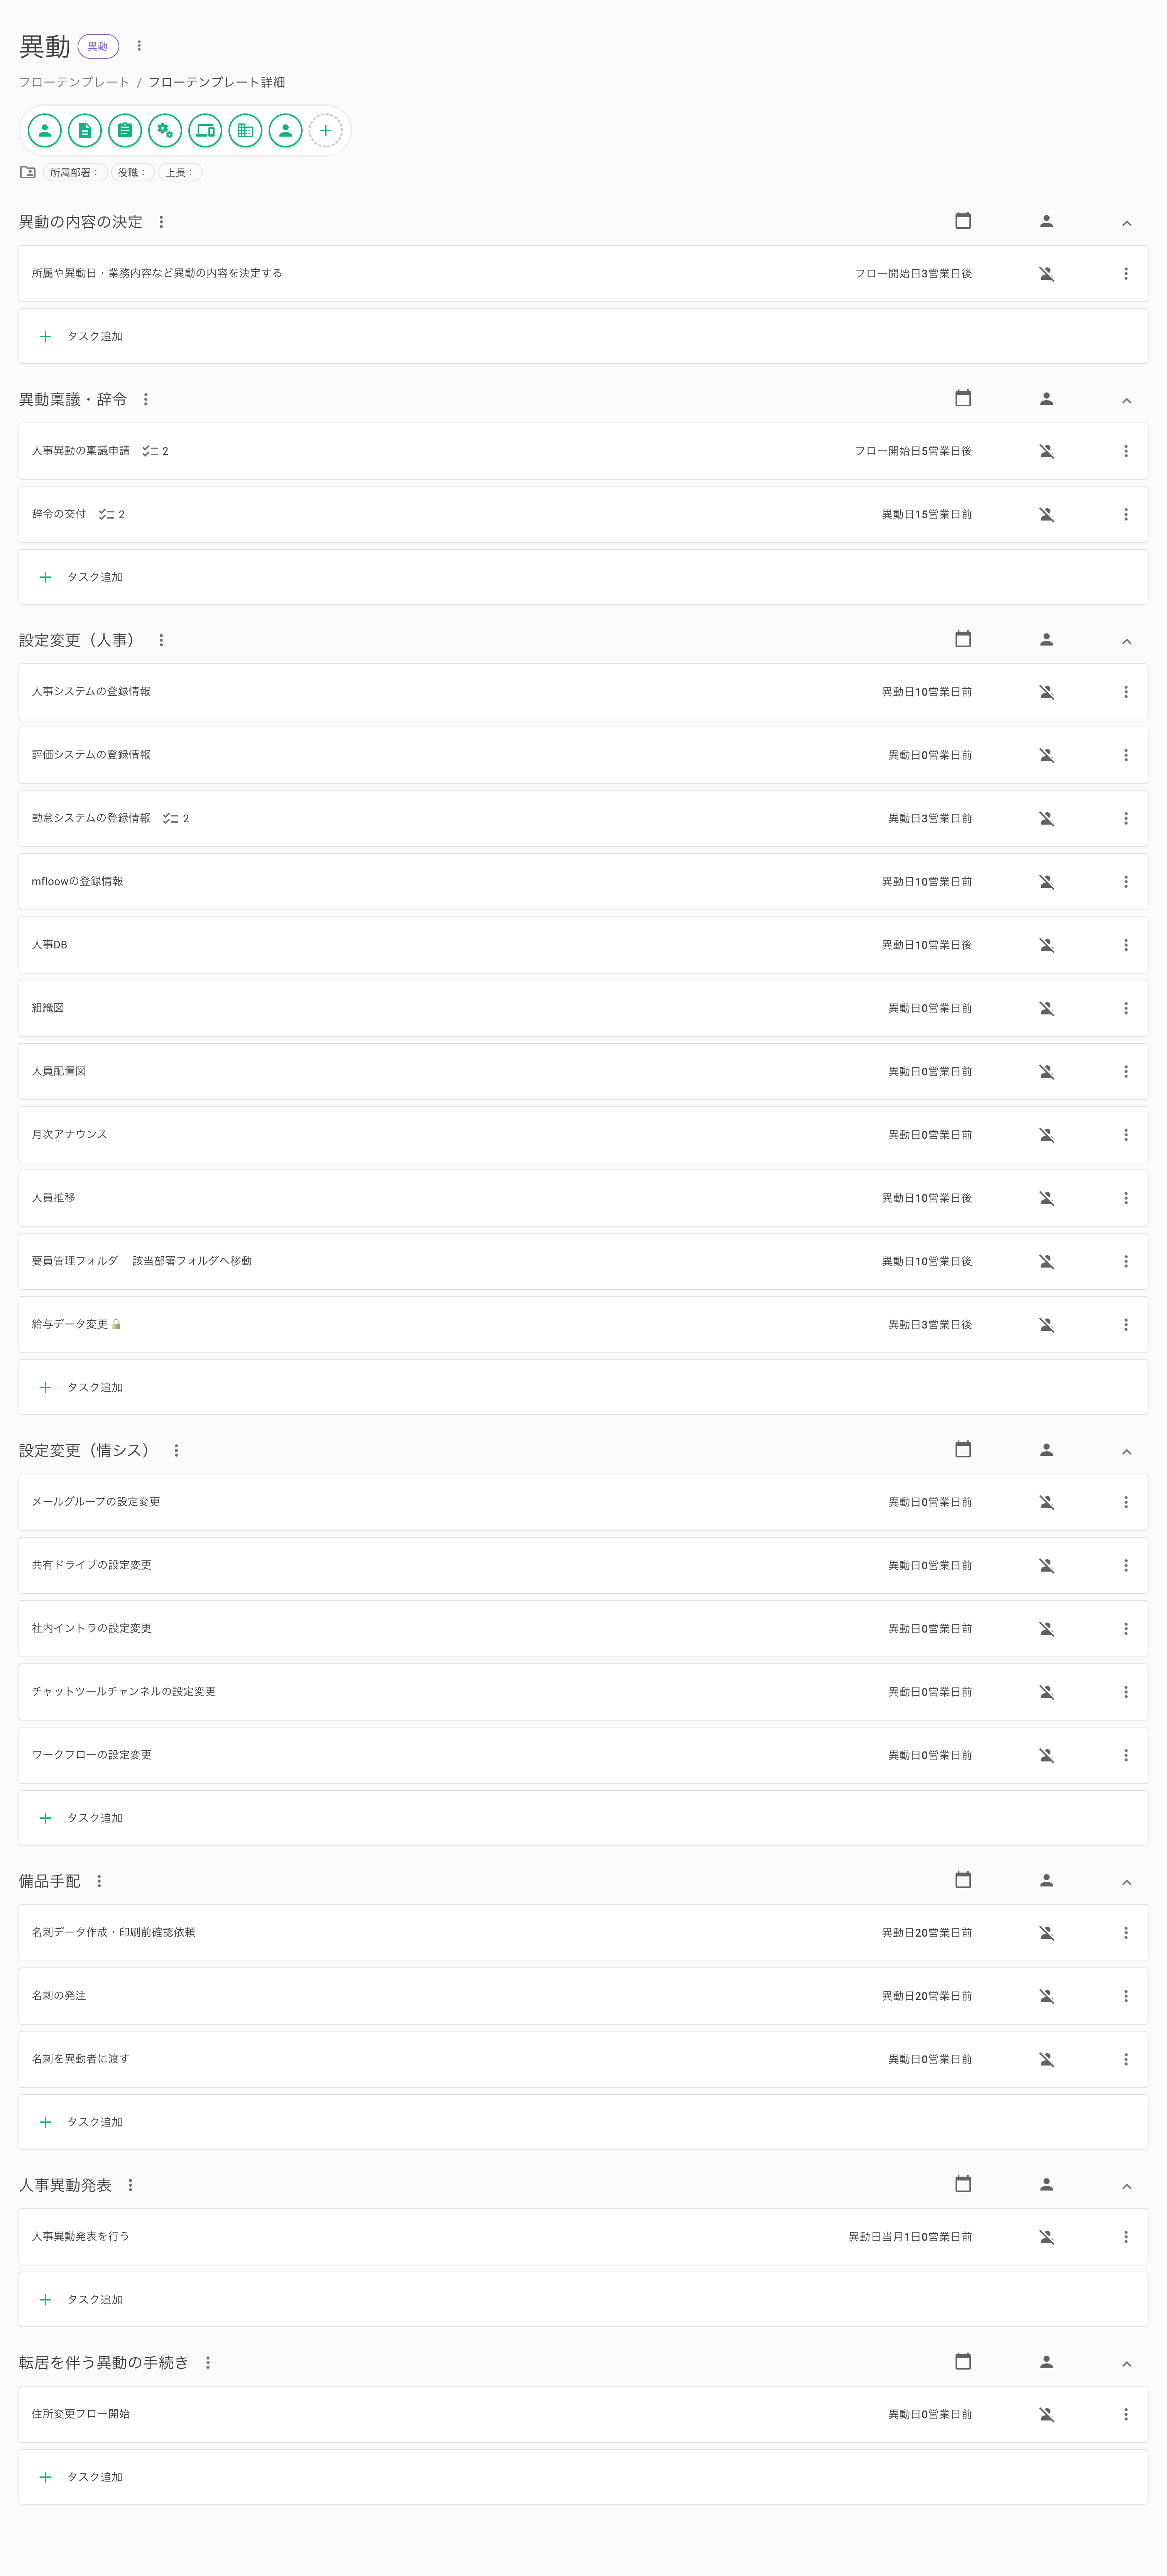Viewport: 1167px width, 2576px height.
Task: Open kebab menu beside 異動の内容の決定 heading
Action: (x=161, y=222)
